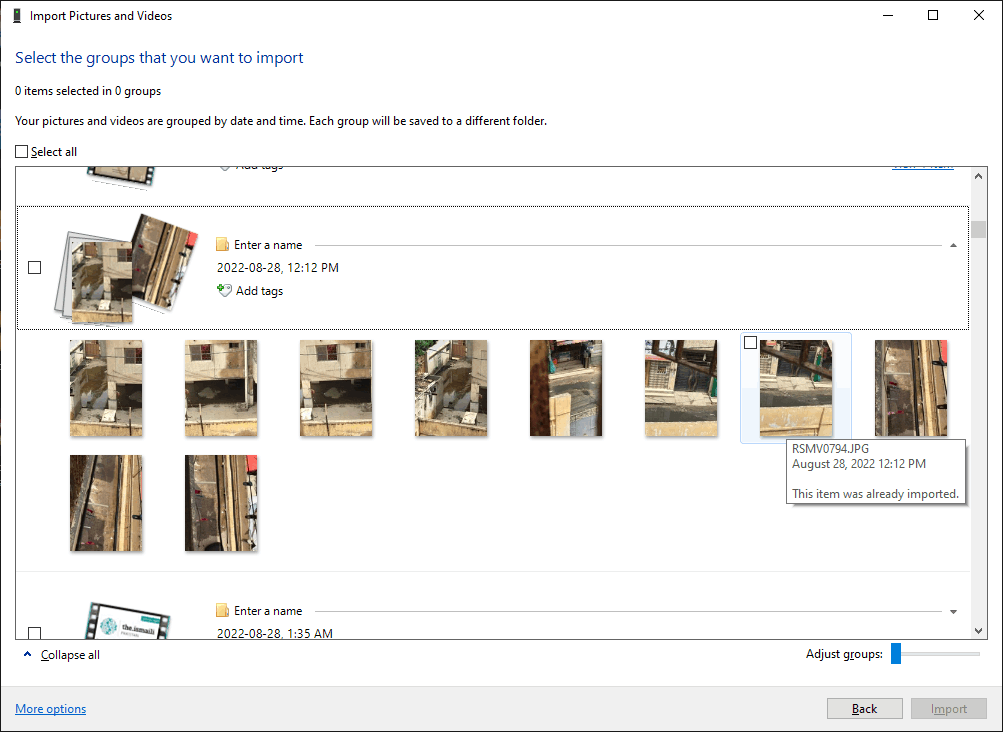Select last thumbnail in top row
Screen dimensions: 1003x732
point(911,388)
